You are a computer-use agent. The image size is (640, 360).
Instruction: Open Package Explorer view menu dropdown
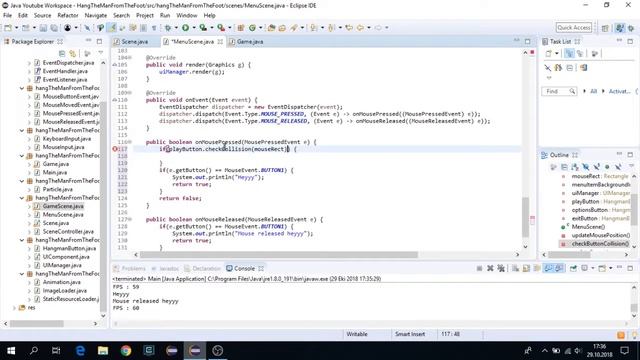100,53
